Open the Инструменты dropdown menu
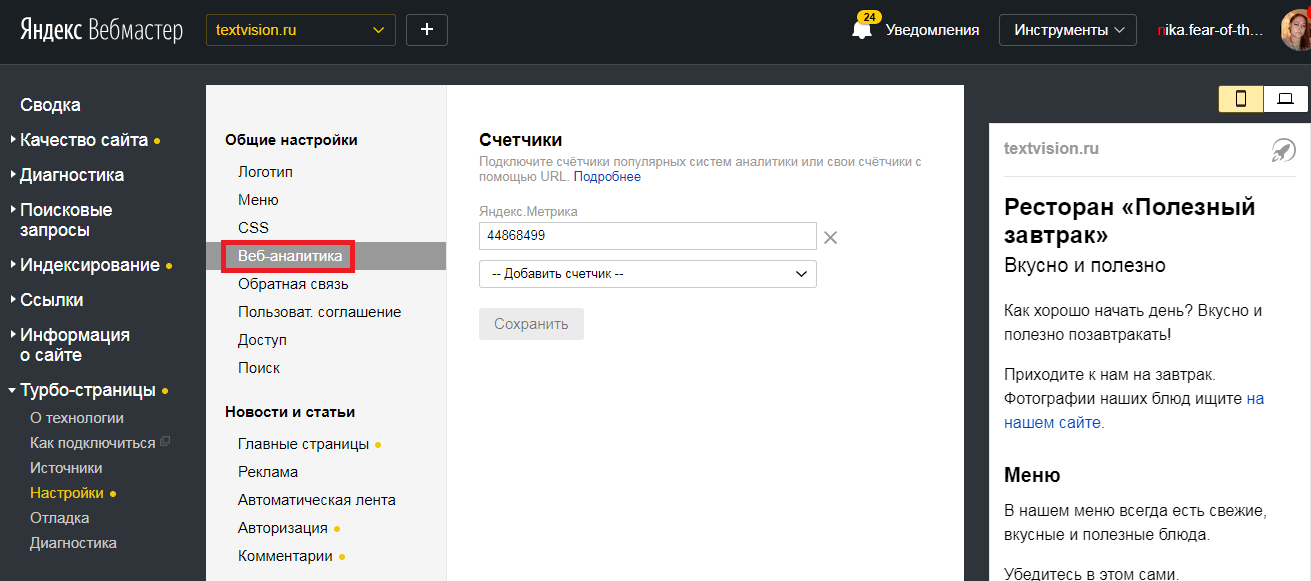The width and height of the screenshot is (1311, 581). (1068, 30)
